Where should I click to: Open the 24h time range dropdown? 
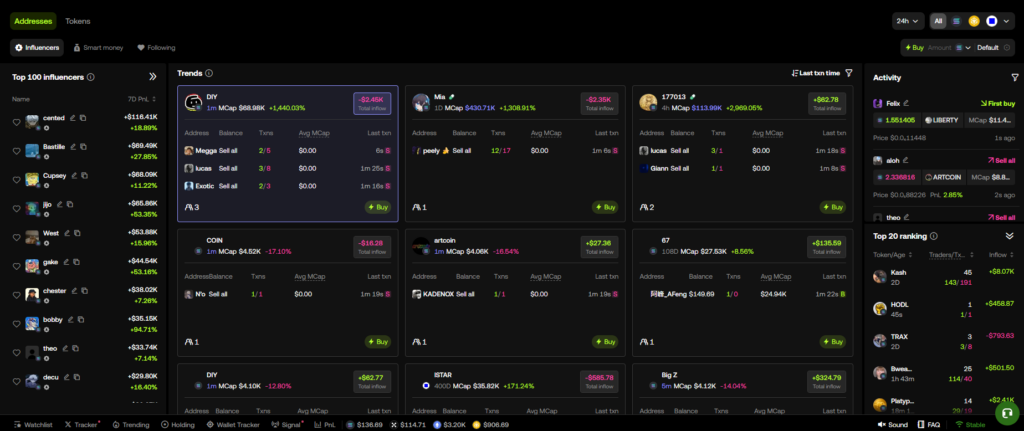[908, 20]
